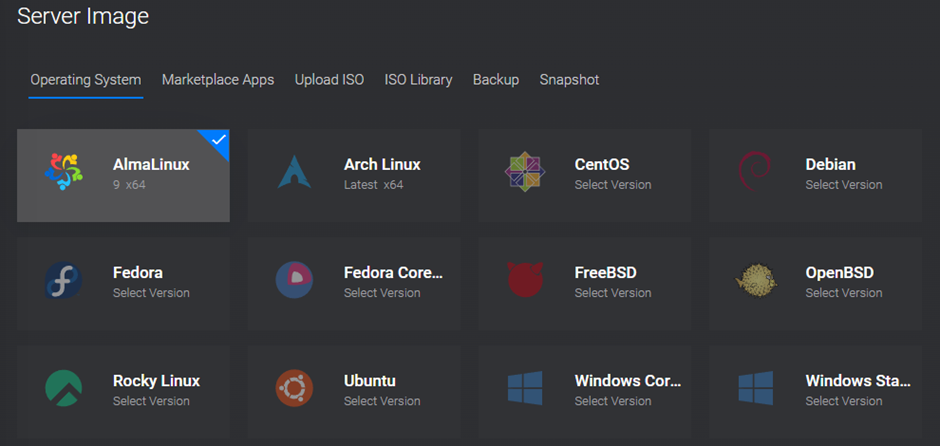Open Fedora Select Version list
Screen dimensions: 940x446
pyautogui.click(x=151, y=293)
